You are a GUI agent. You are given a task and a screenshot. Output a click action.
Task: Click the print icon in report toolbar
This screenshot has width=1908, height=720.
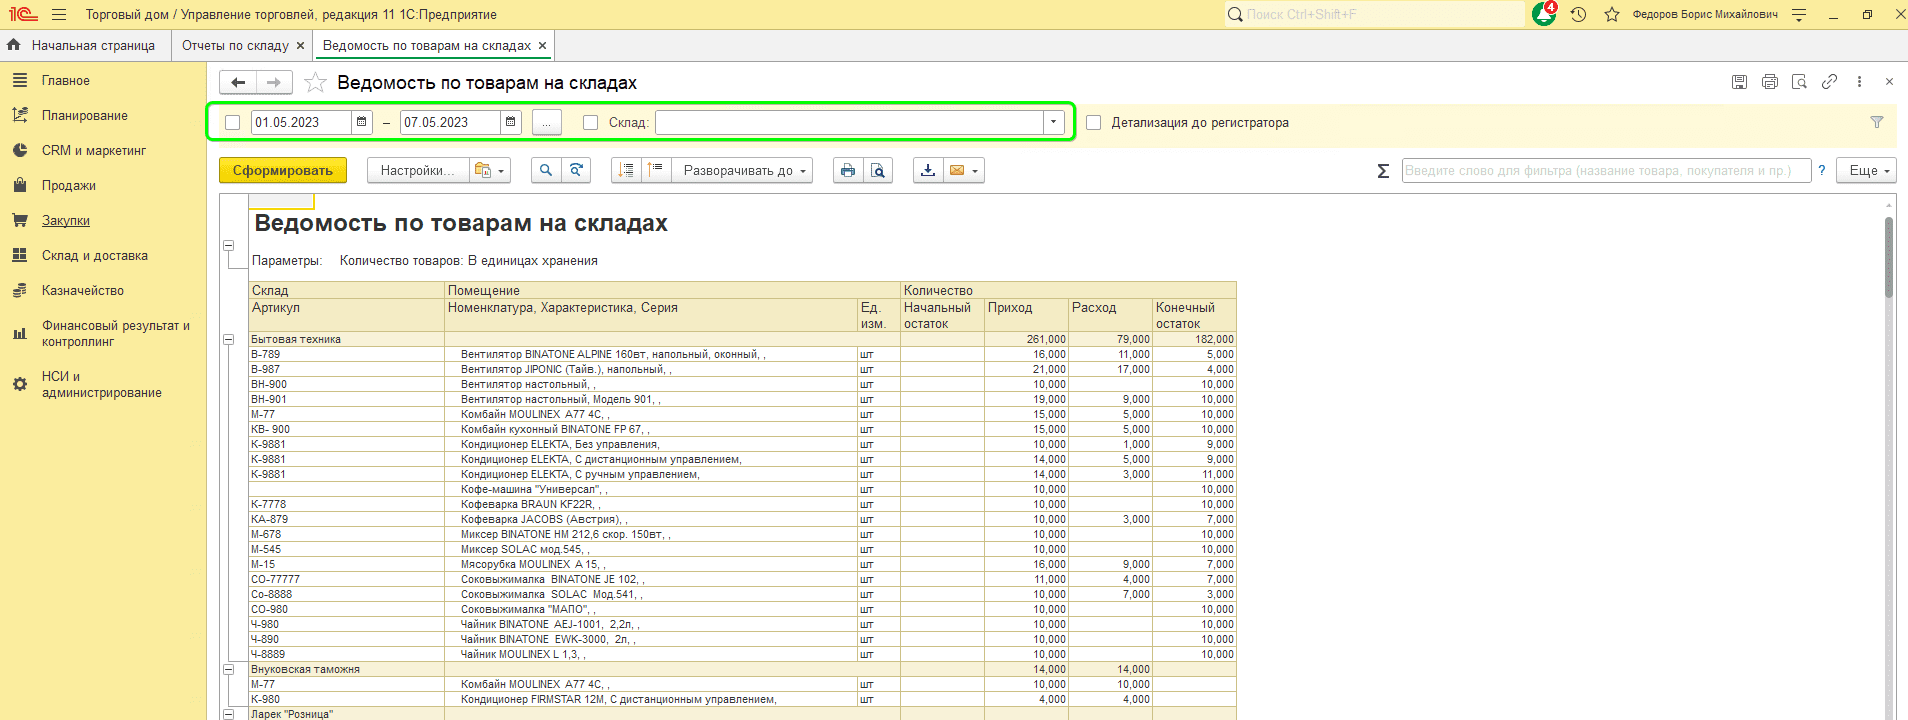(x=848, y=170)
